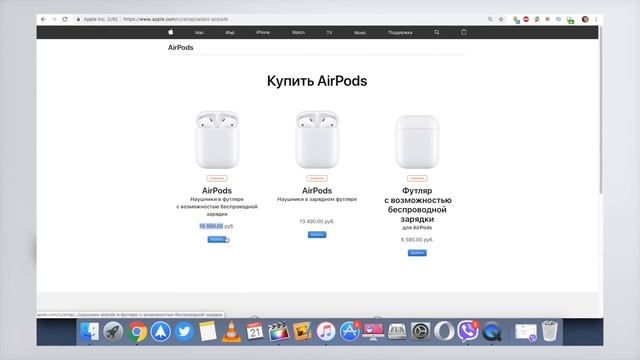This screenshot has width=640, height=360.
Task: Click Купить button under the wireless charging case
Action: pos(417,253)
